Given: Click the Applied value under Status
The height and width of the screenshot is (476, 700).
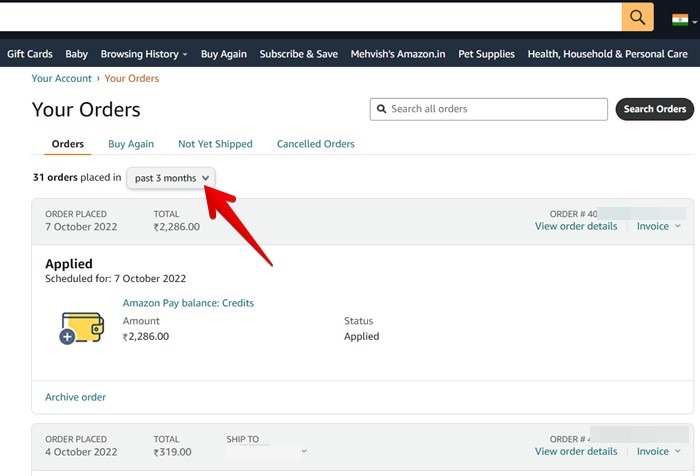Looking at the screenshot, I should pos(362,336).
